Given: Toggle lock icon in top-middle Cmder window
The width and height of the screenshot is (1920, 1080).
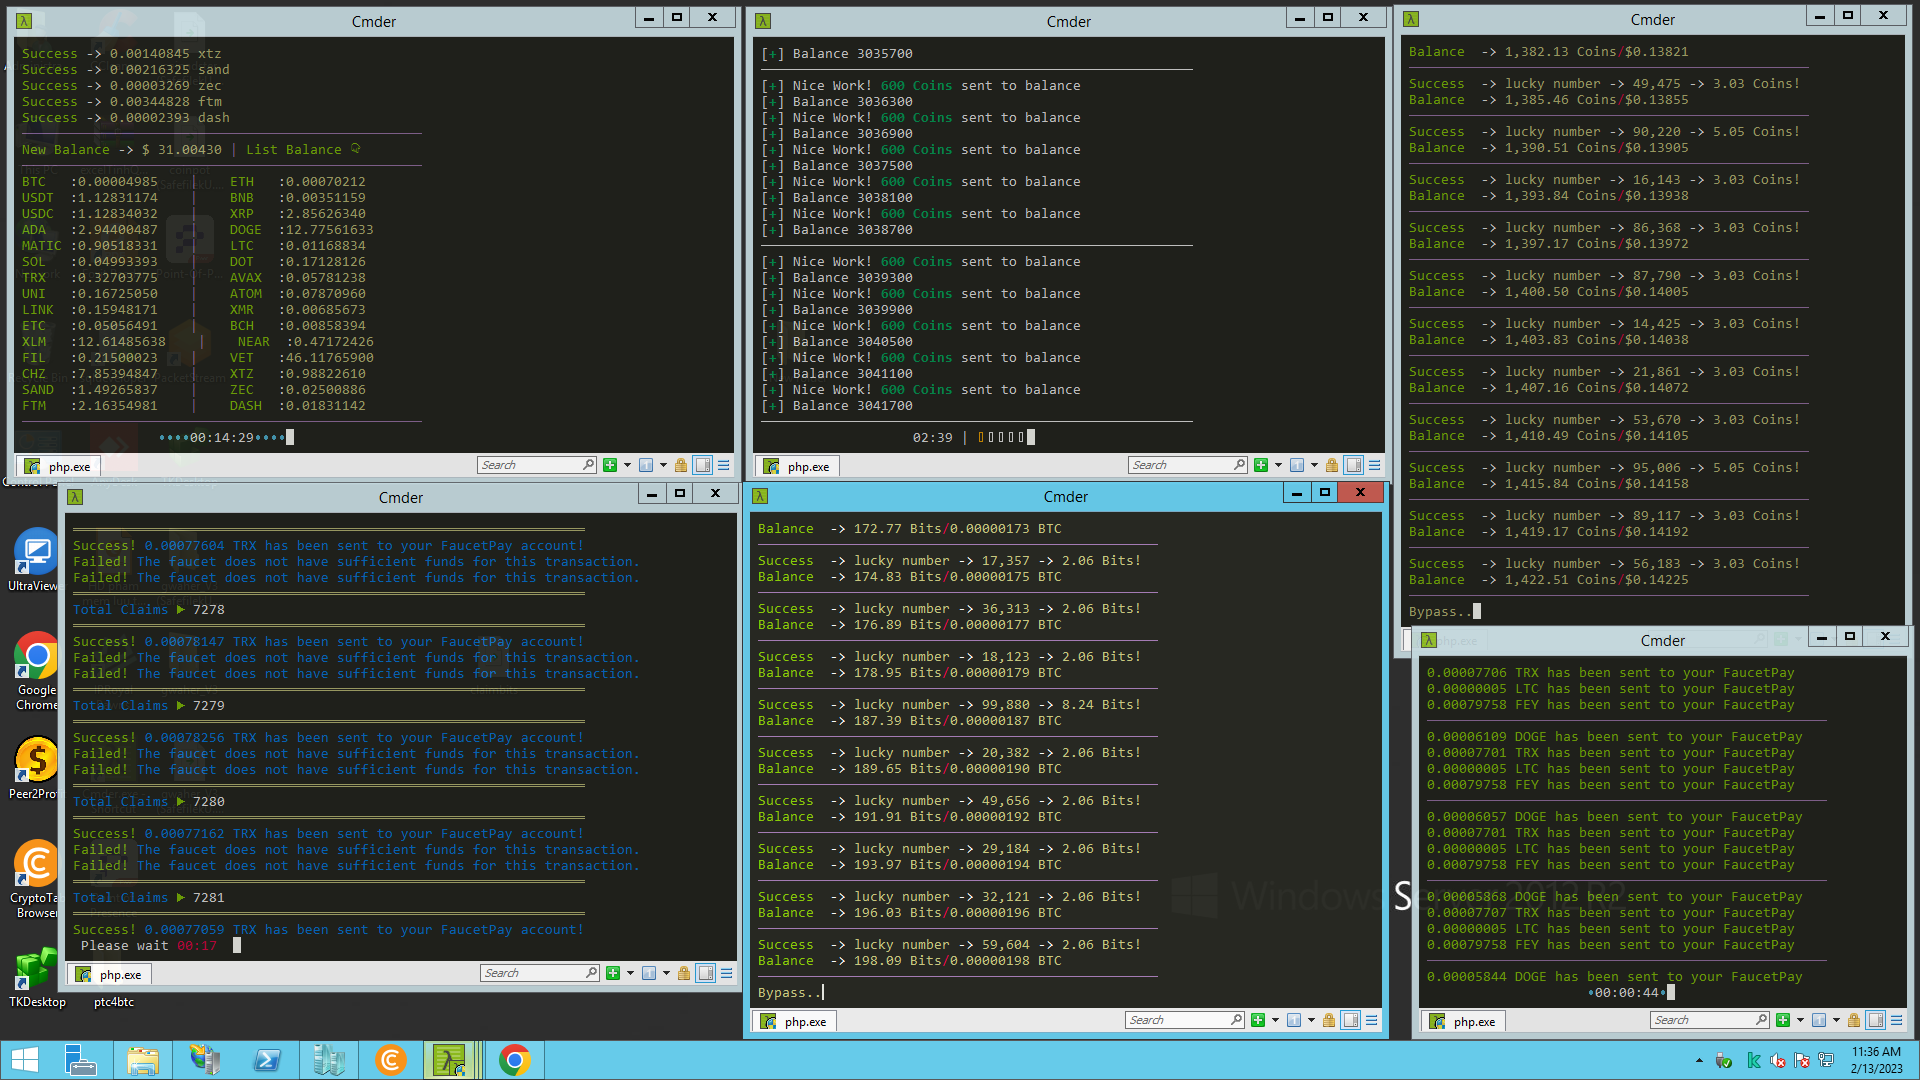Looking at the screenshot, I should coord(1332,465).
